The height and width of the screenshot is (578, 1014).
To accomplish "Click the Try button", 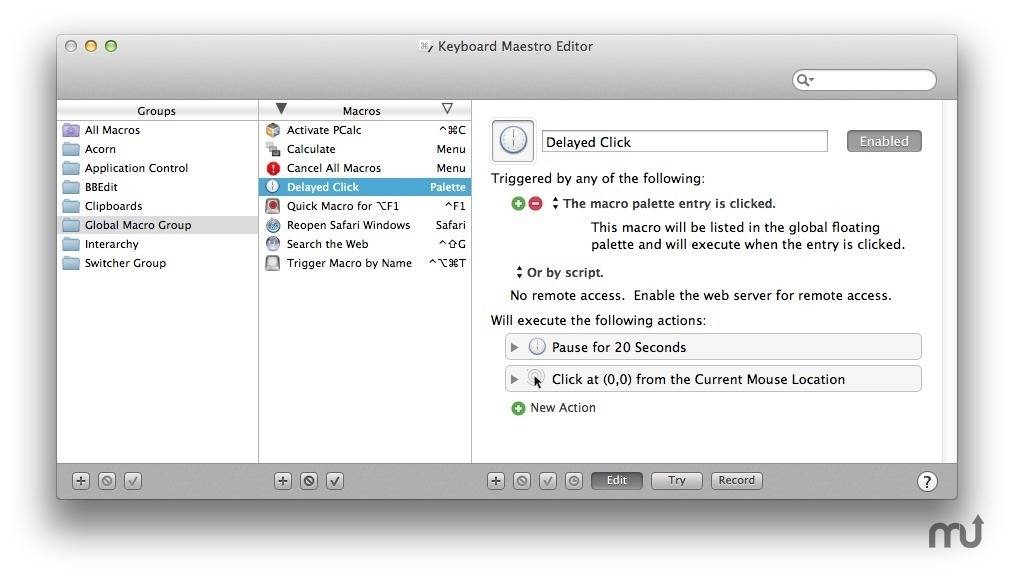I will (x=676, y=480).
